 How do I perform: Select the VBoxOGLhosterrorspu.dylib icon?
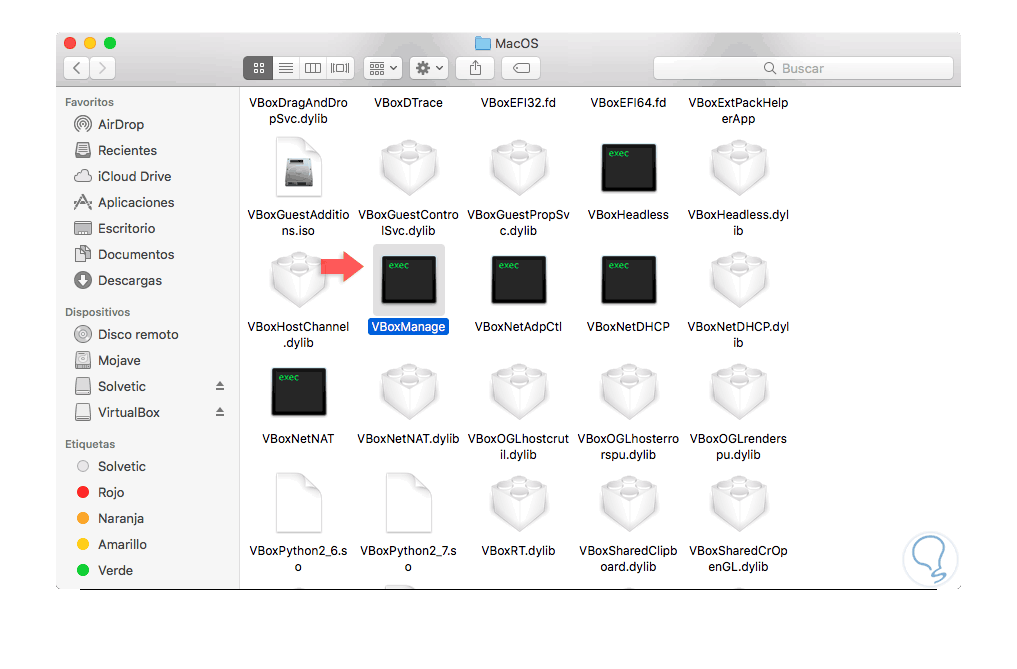pyautogui.click(x=628, y=391)
